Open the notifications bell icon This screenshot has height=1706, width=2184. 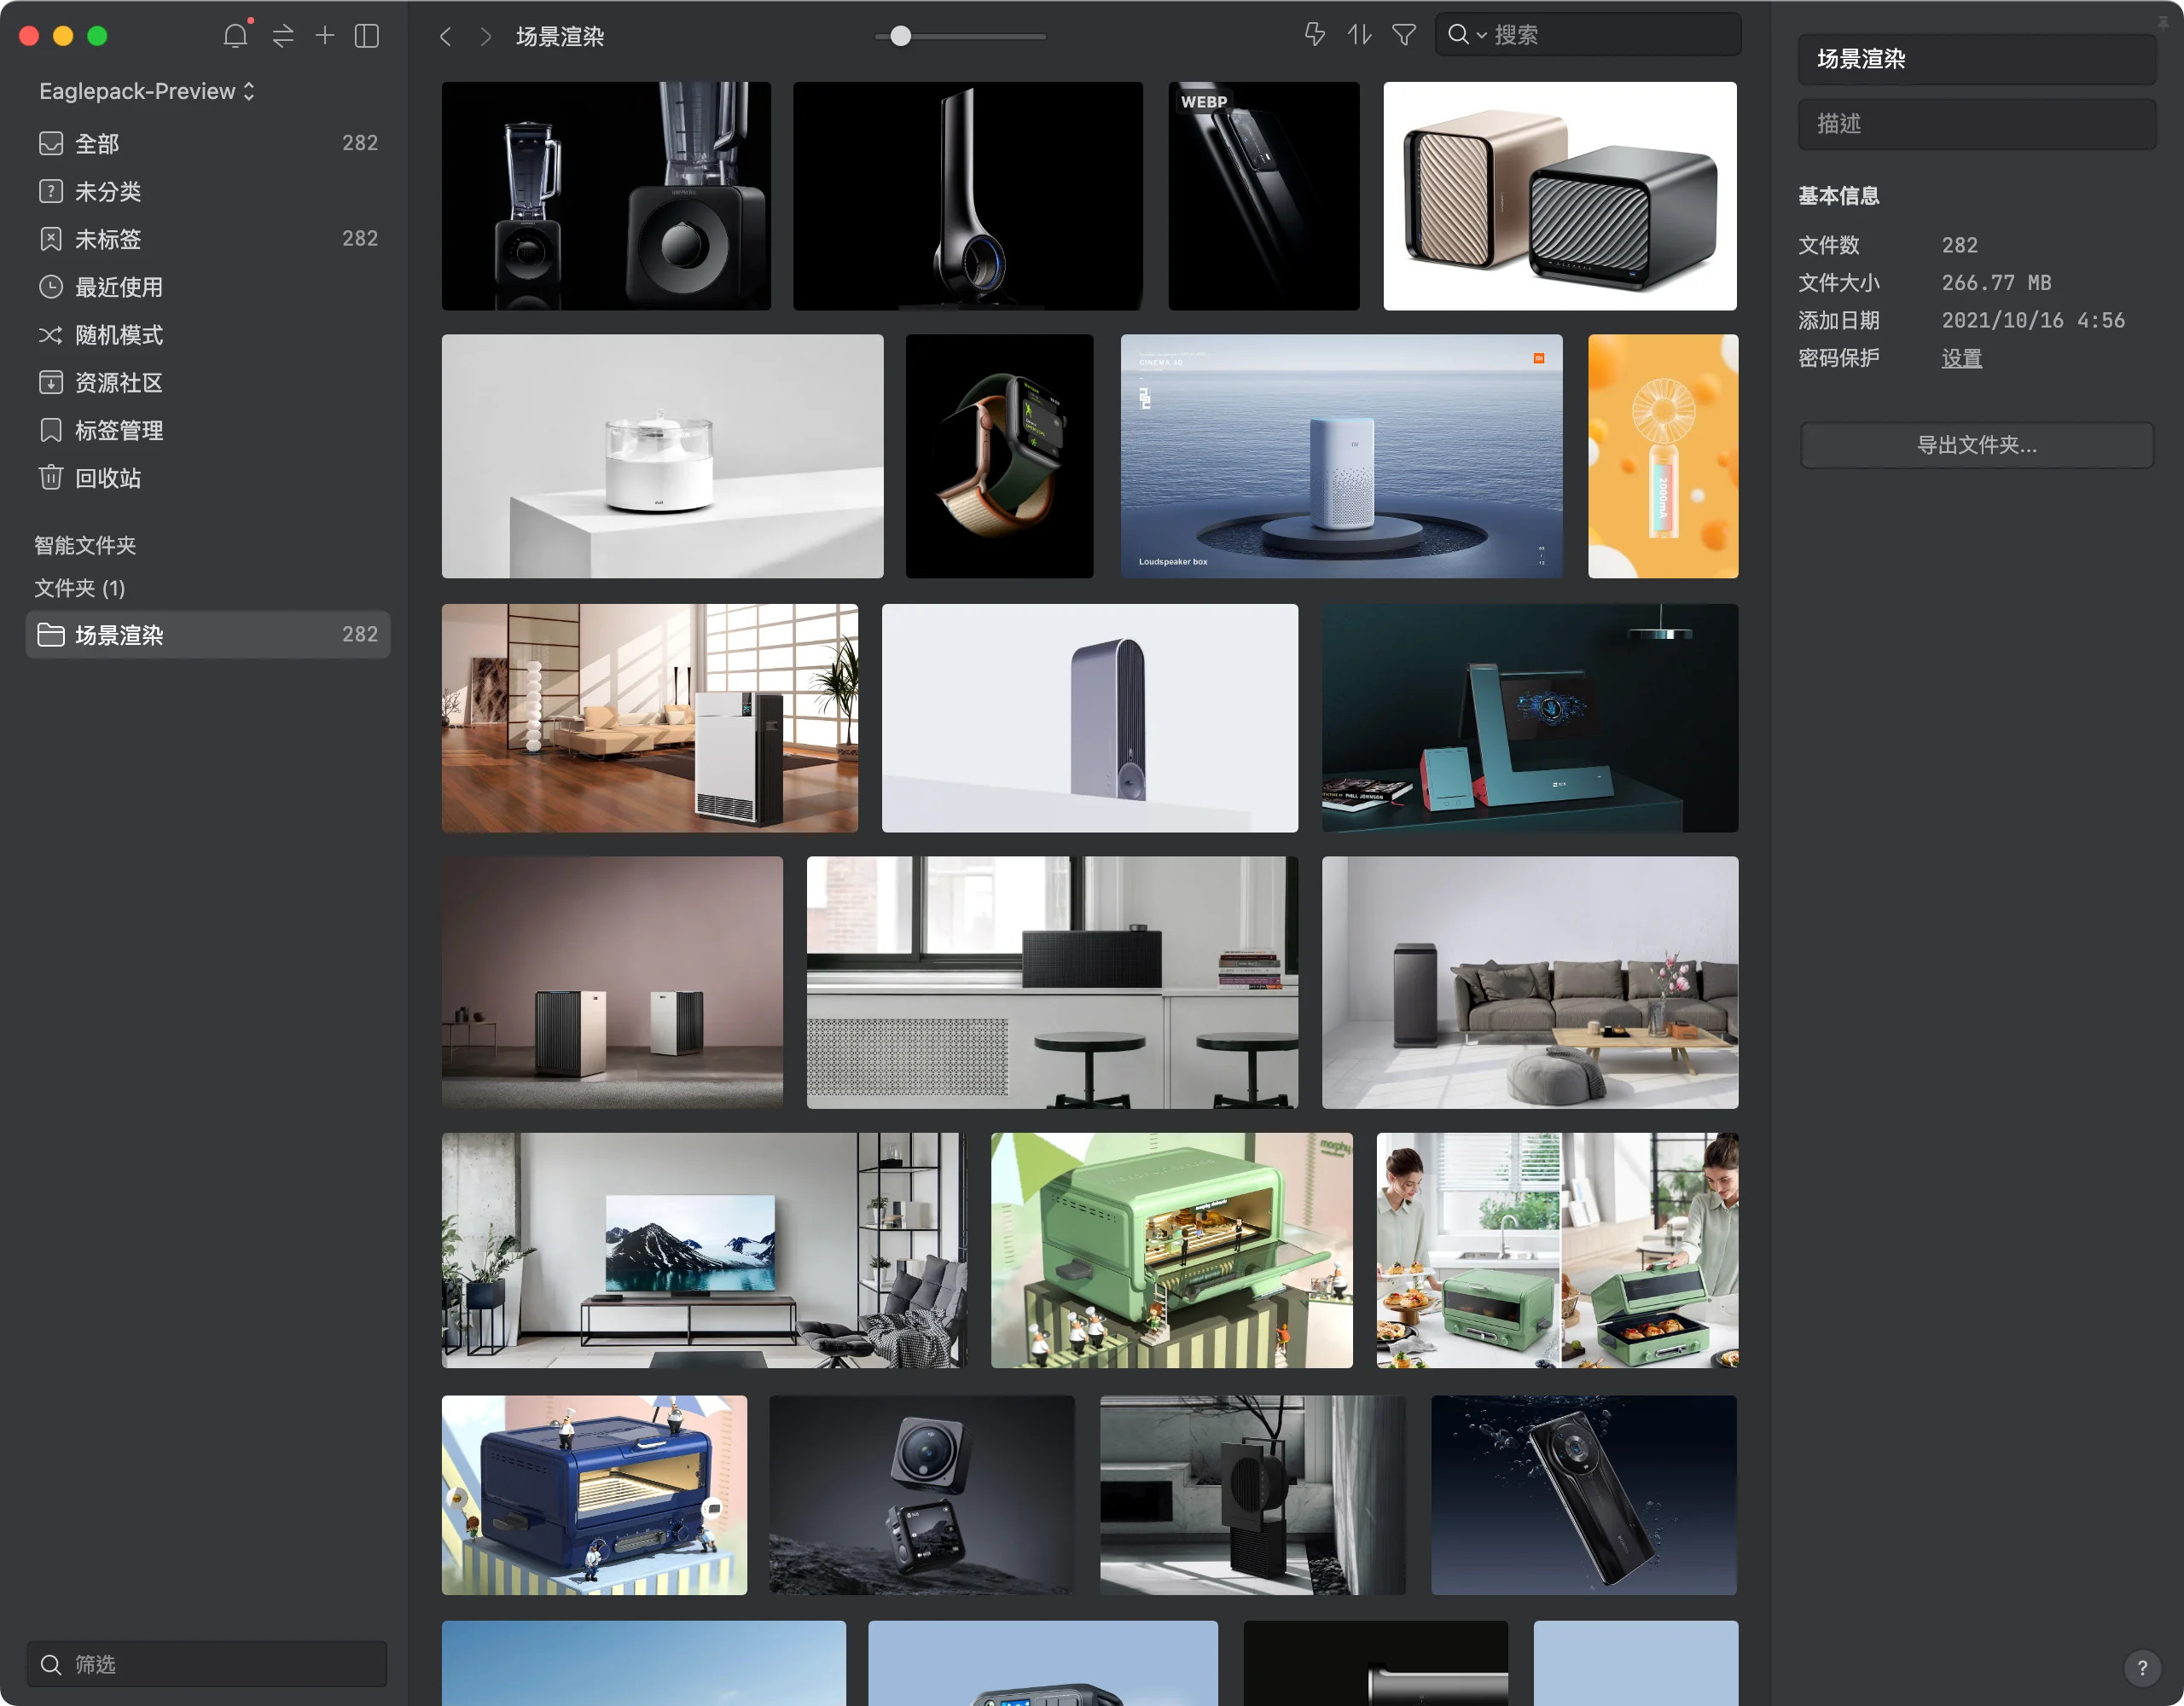coord(235,36)
